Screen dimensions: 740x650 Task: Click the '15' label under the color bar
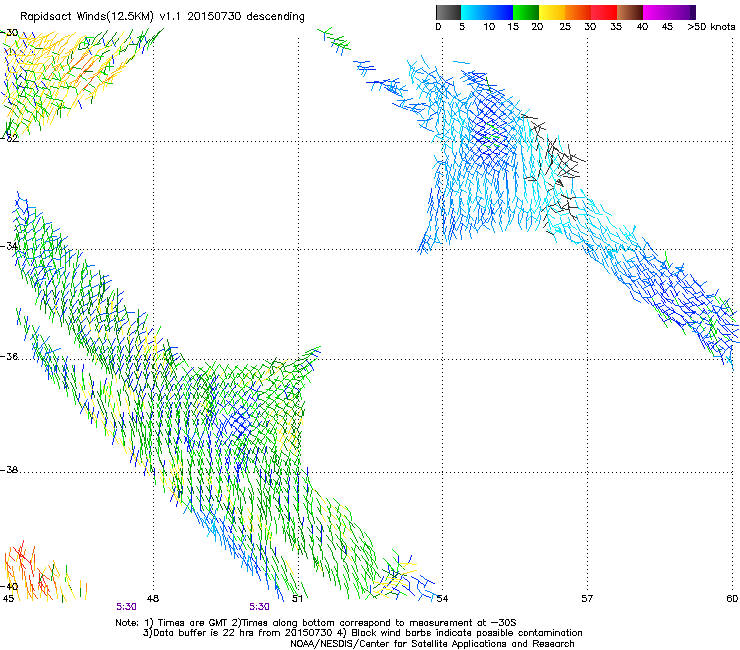(x=513, y=27)
